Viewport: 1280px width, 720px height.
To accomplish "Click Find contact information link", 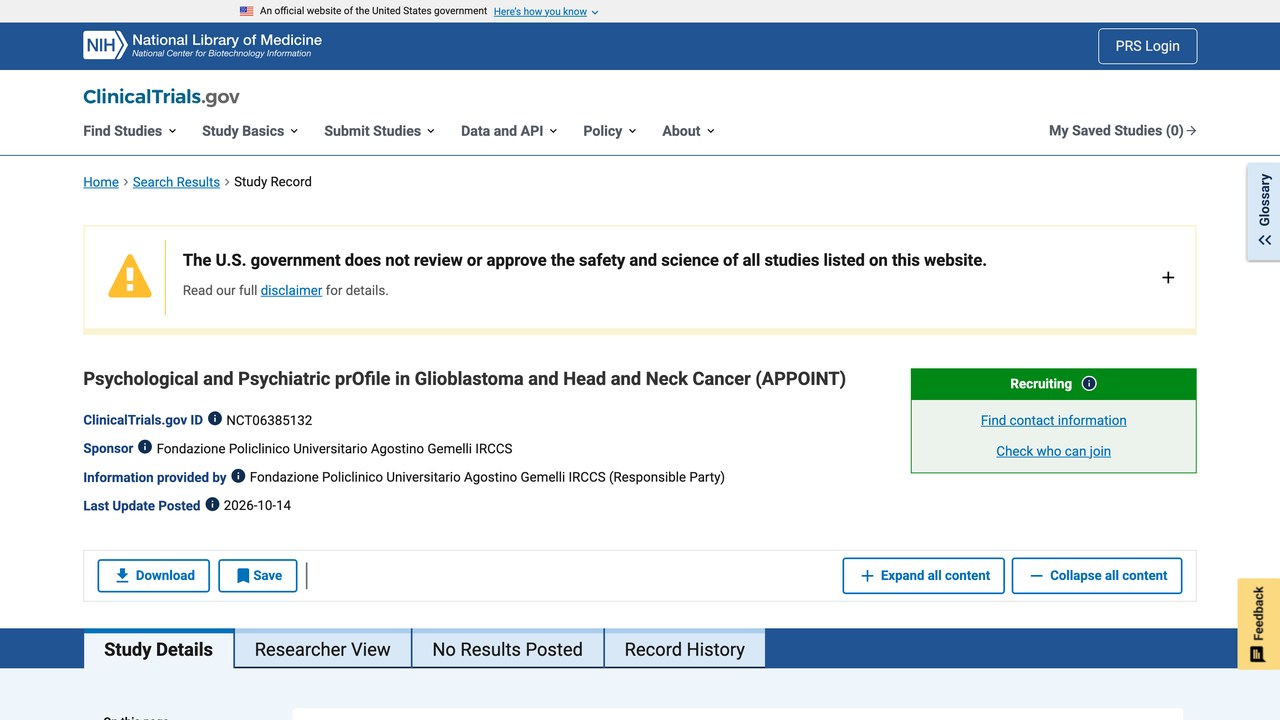I will click(x=1054, y=420).
